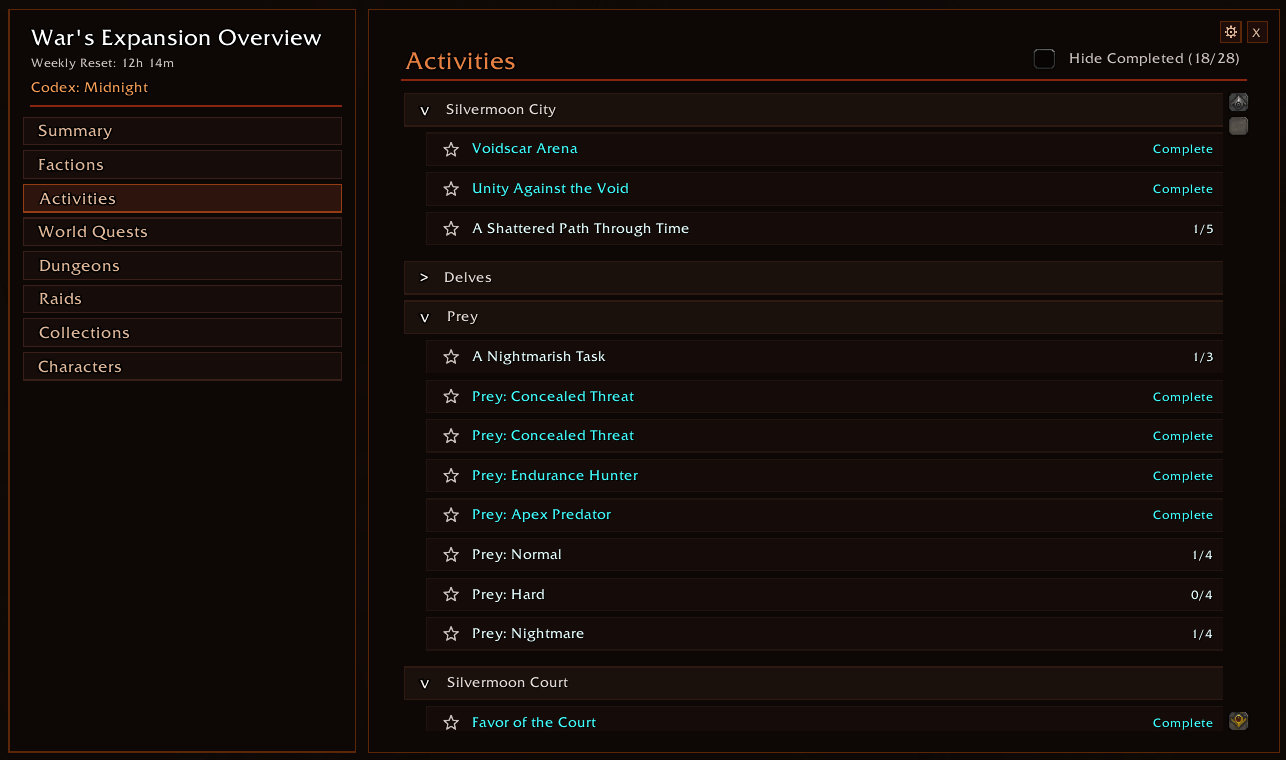Click the Codex: Midnight link
This screenshot has width=1286, height=760.
point(89,87)
